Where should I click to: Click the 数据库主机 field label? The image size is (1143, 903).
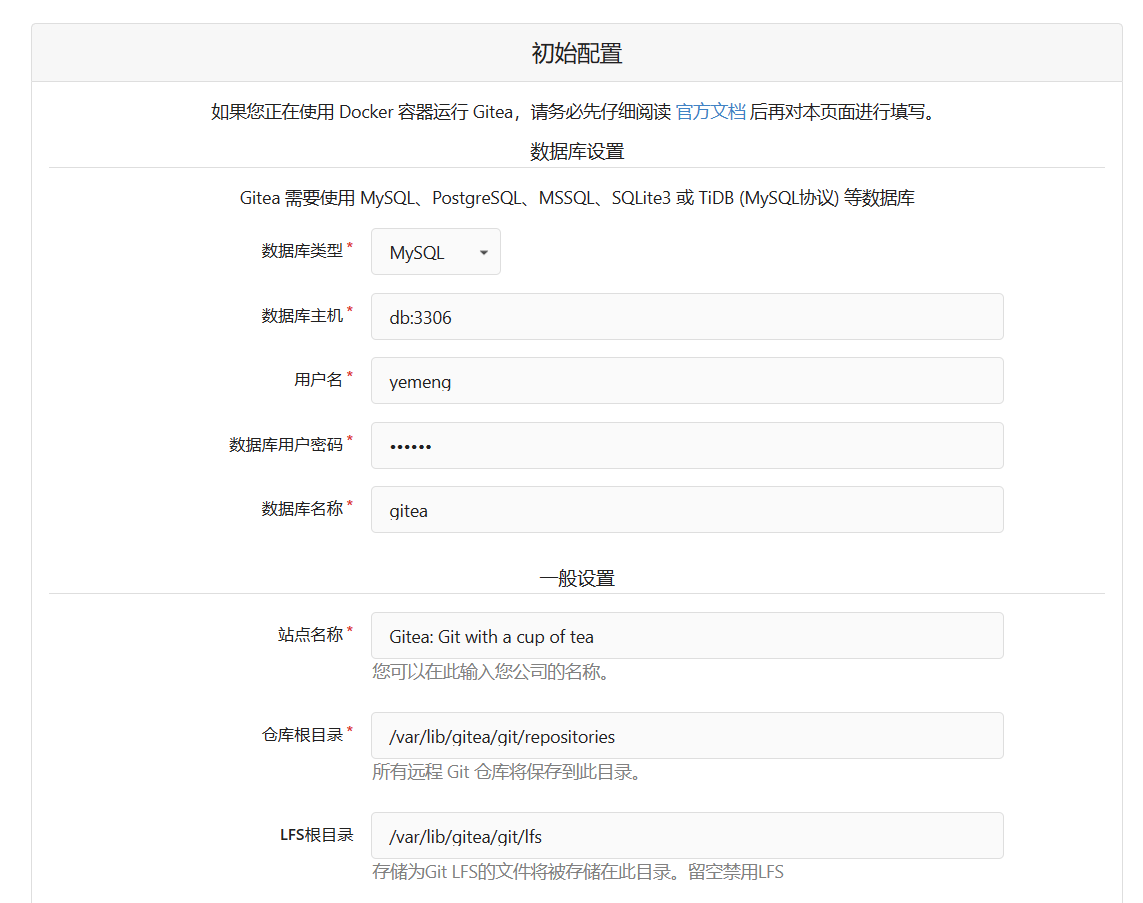pos(302,316)
